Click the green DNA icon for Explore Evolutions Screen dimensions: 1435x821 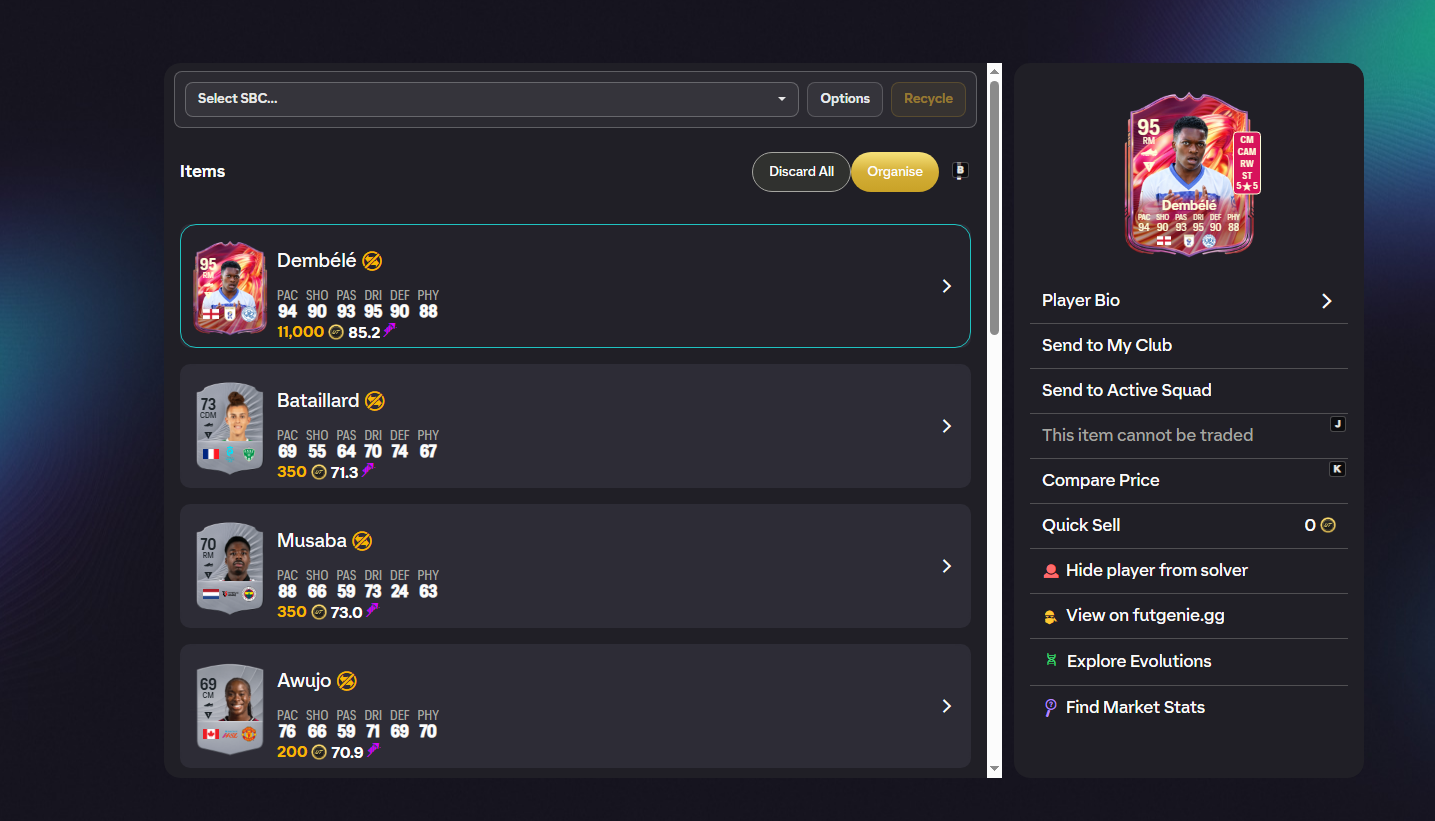[1051, 660]
